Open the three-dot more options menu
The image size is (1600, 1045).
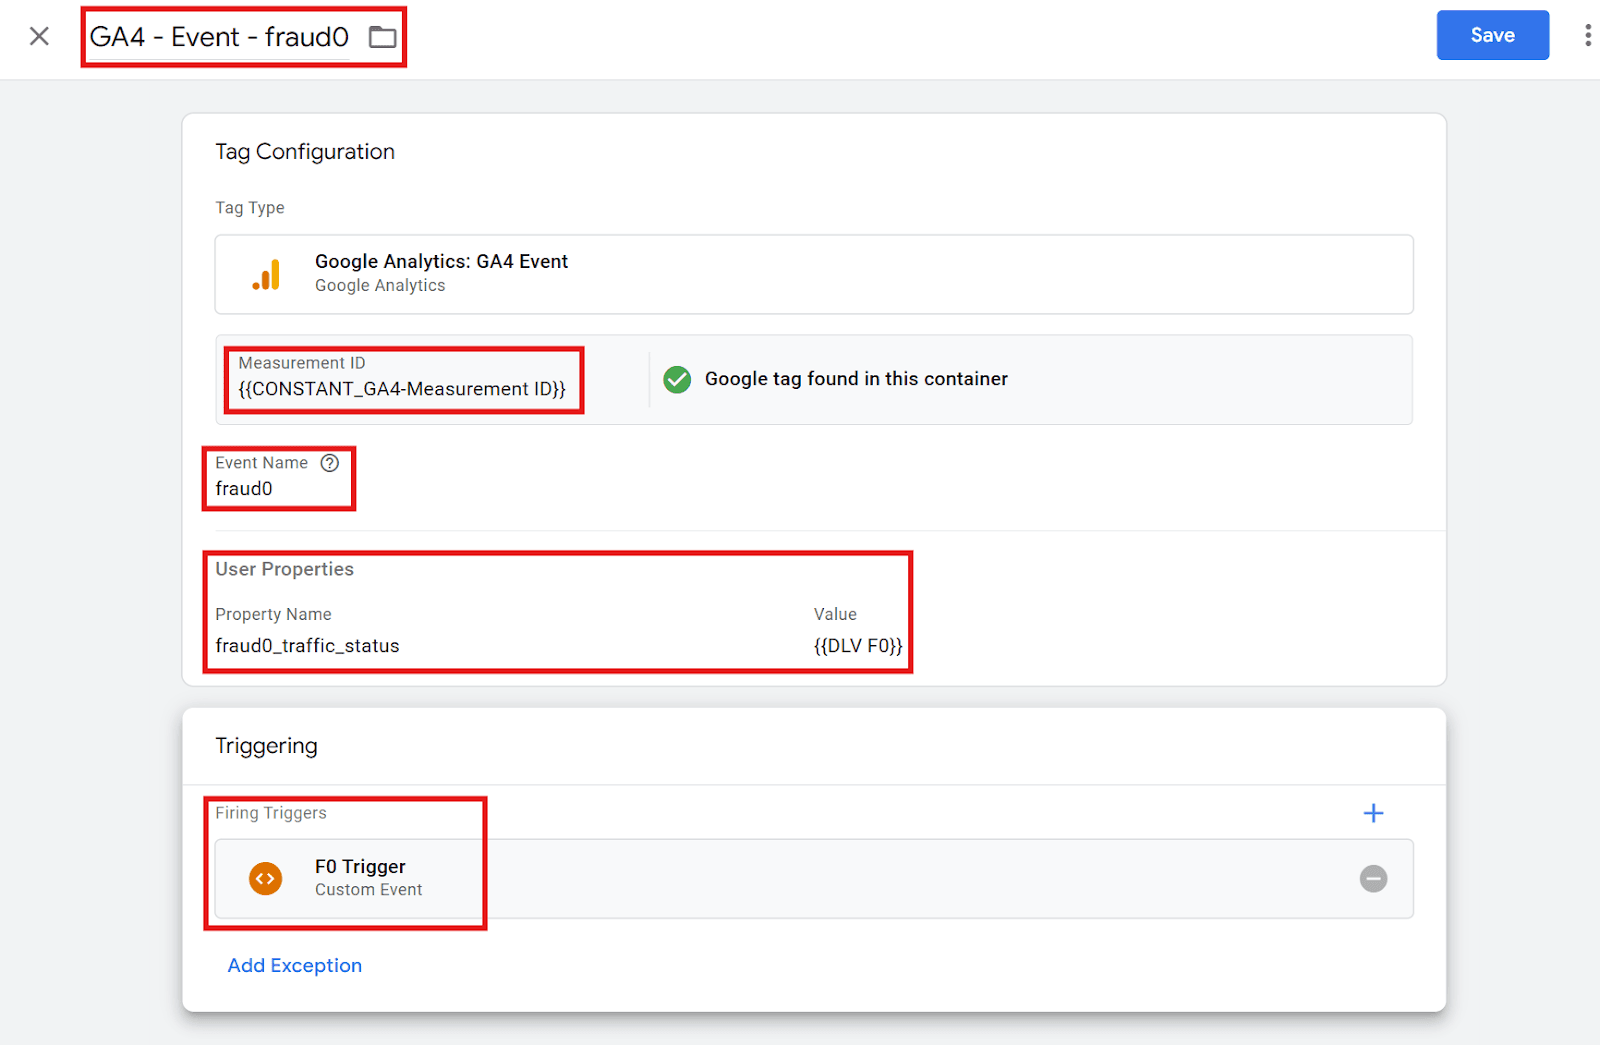click(x=1587, y=35)
